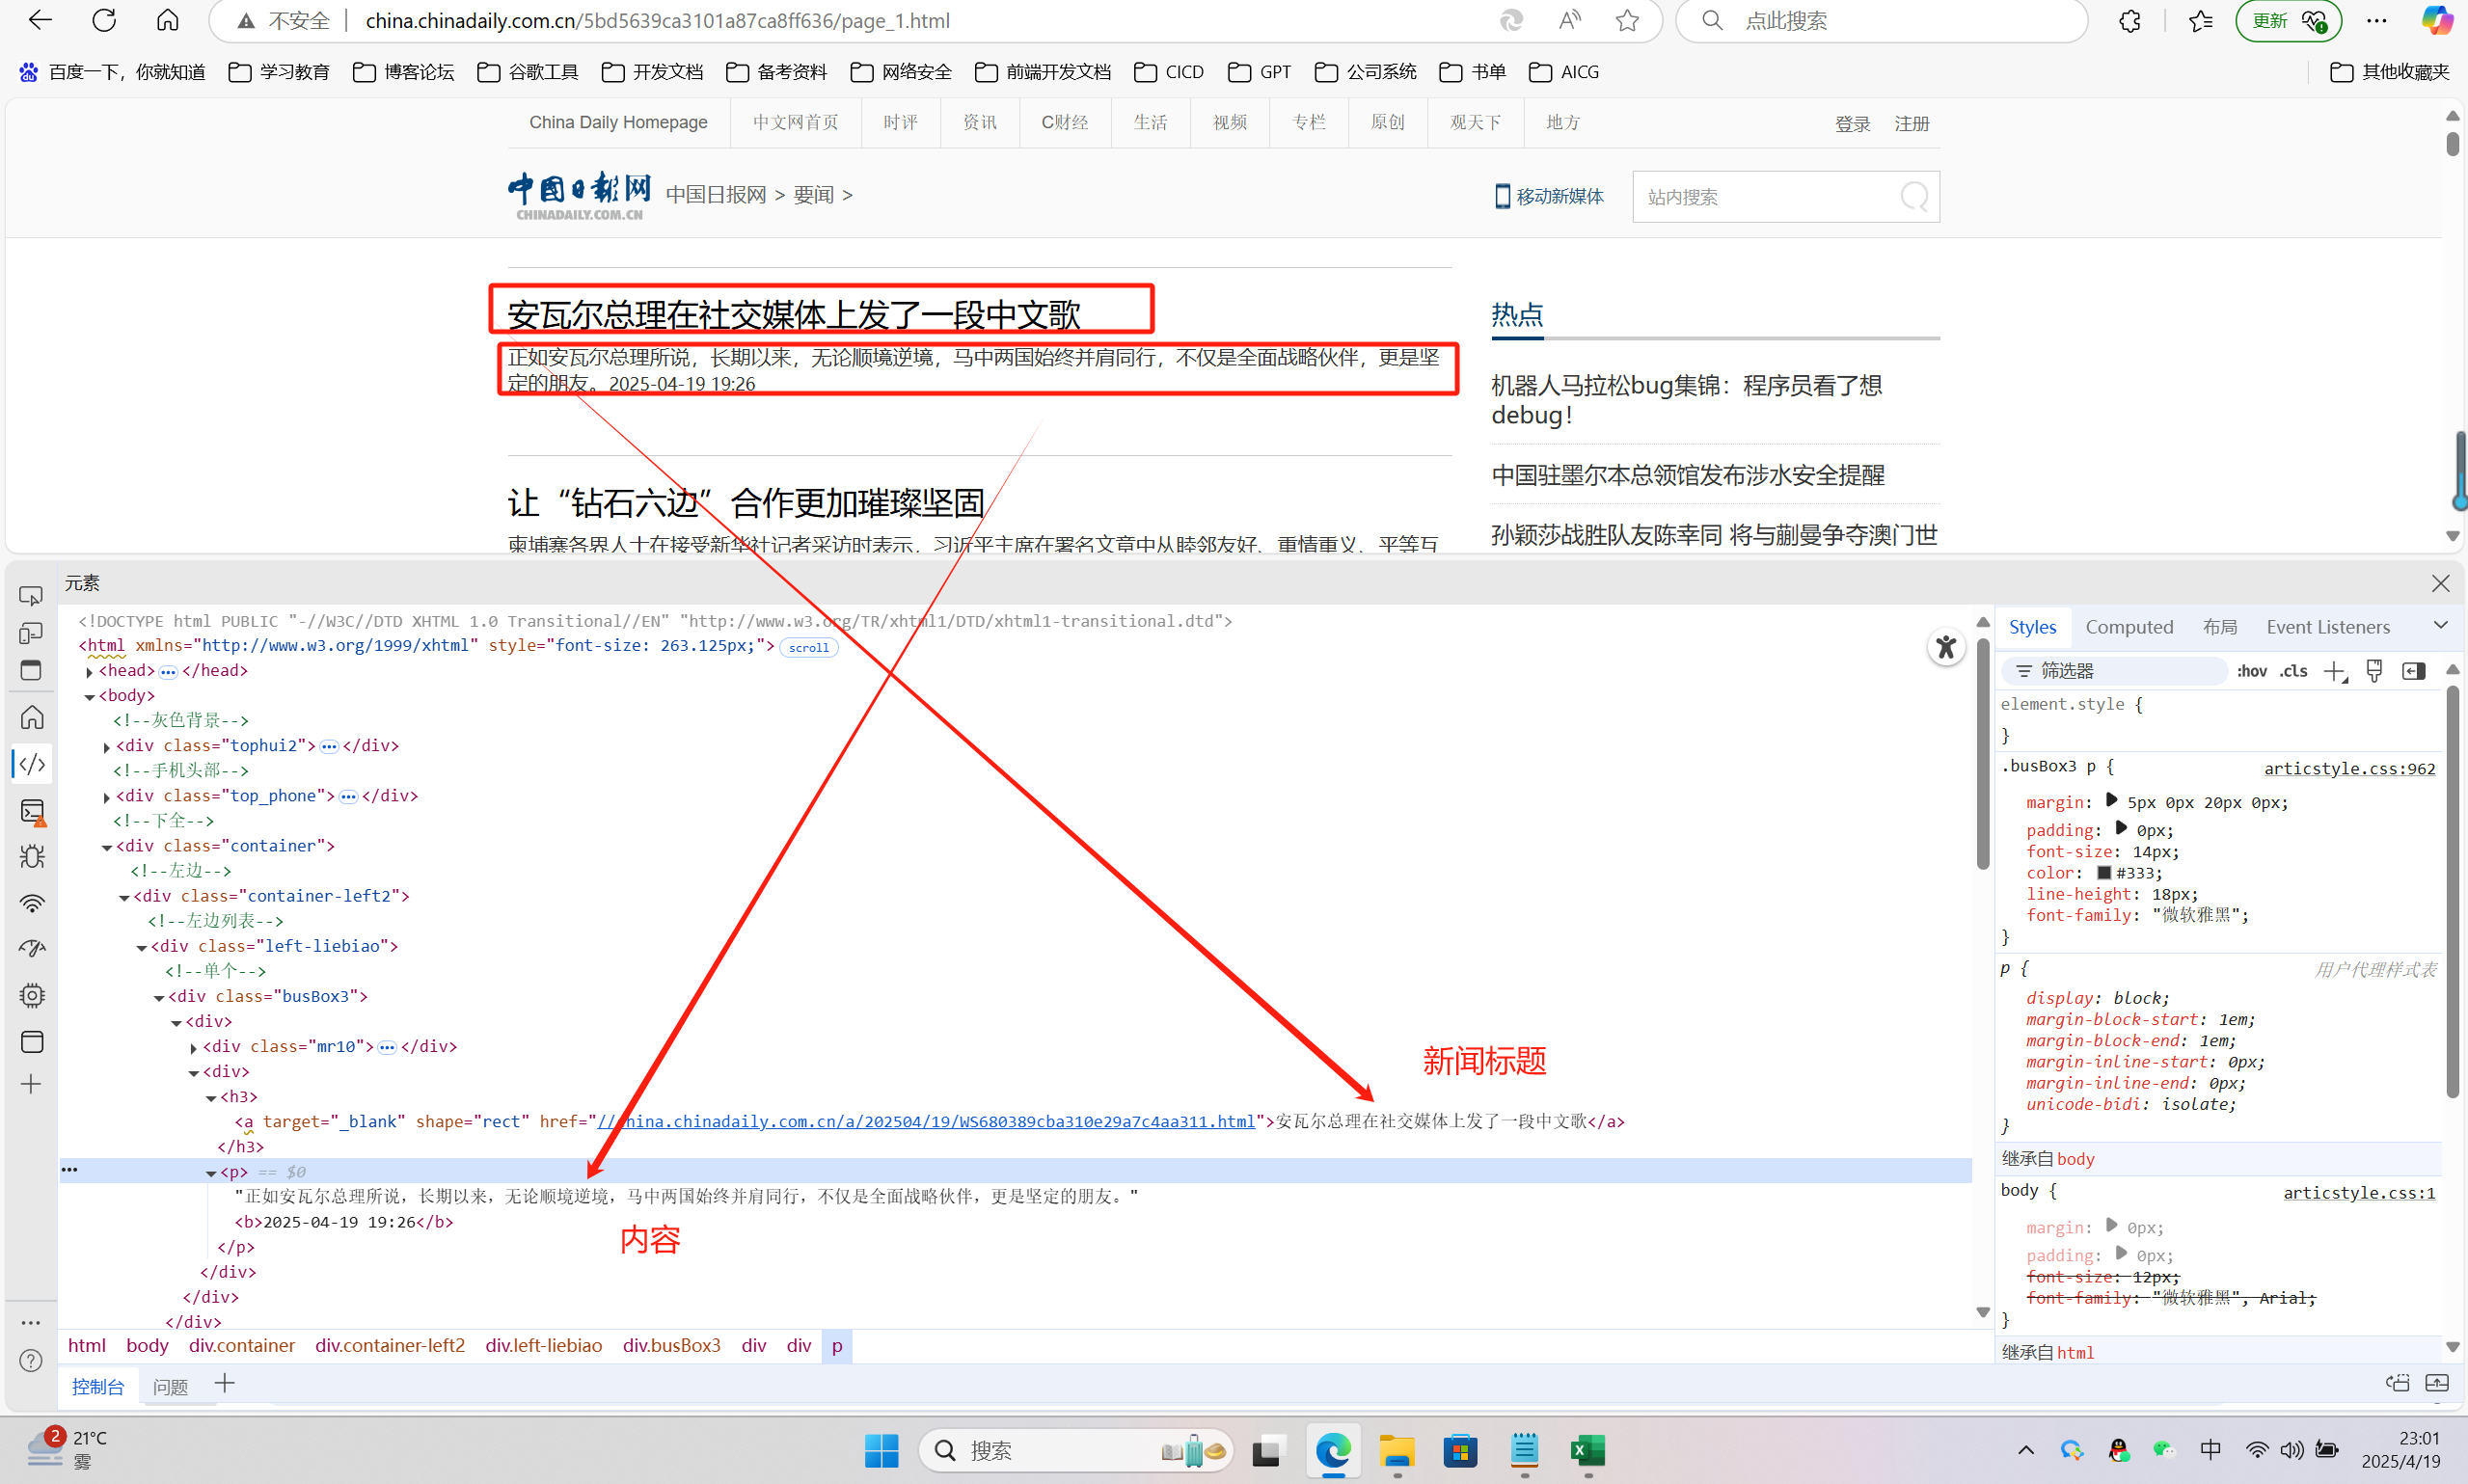This screenshot has height=1484, width=2468.
Task: Click the DevTools help question mark icon
Action: click(x=31, y=1361)
